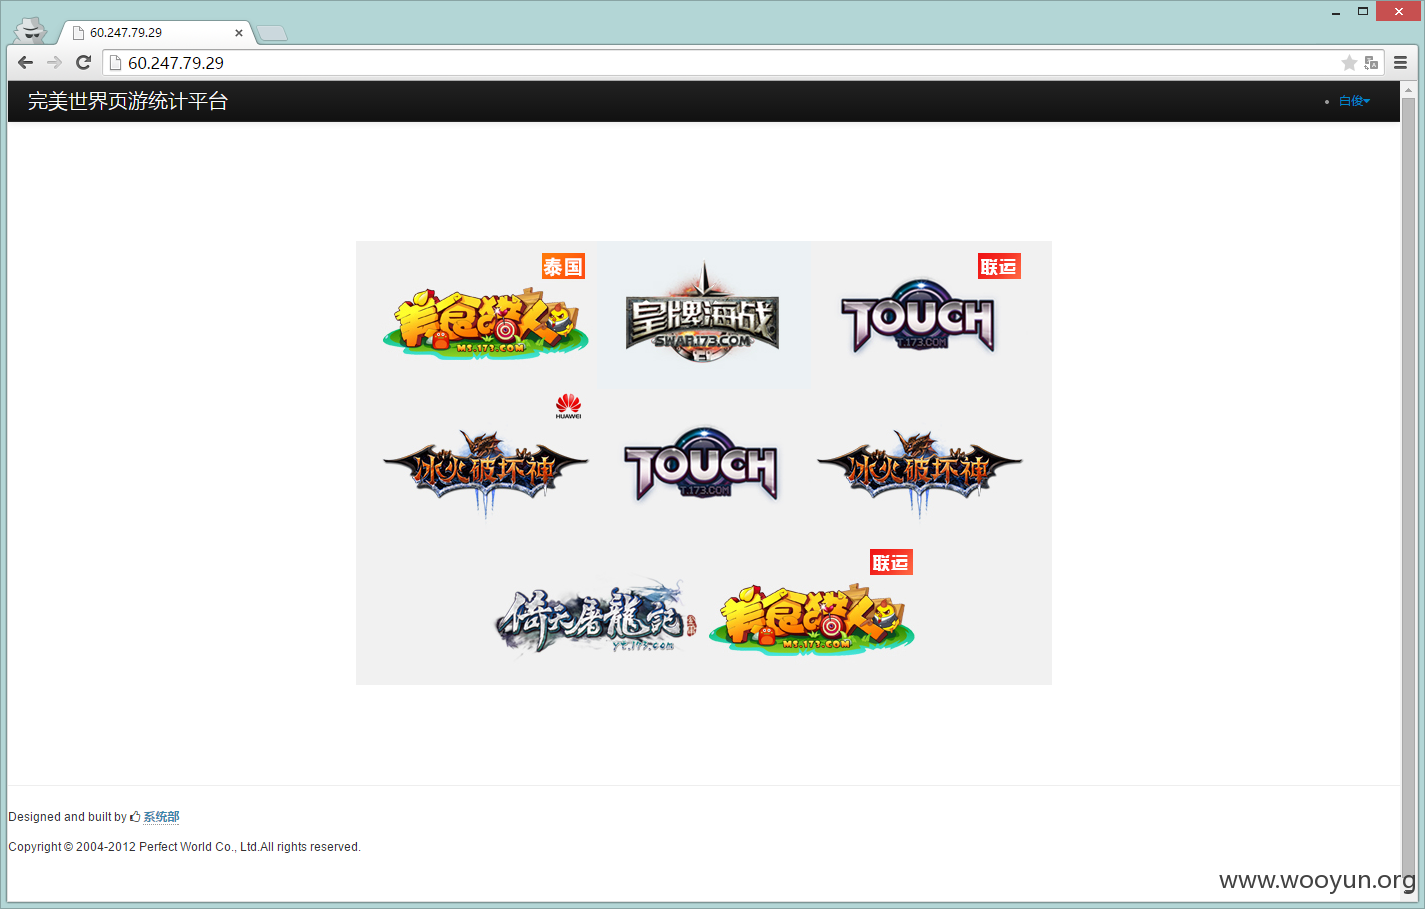The height and width of the screenshot is (909, 1425).
Task: Open 完美世界页游统计平台 brand title link
Action: point(128,101)
